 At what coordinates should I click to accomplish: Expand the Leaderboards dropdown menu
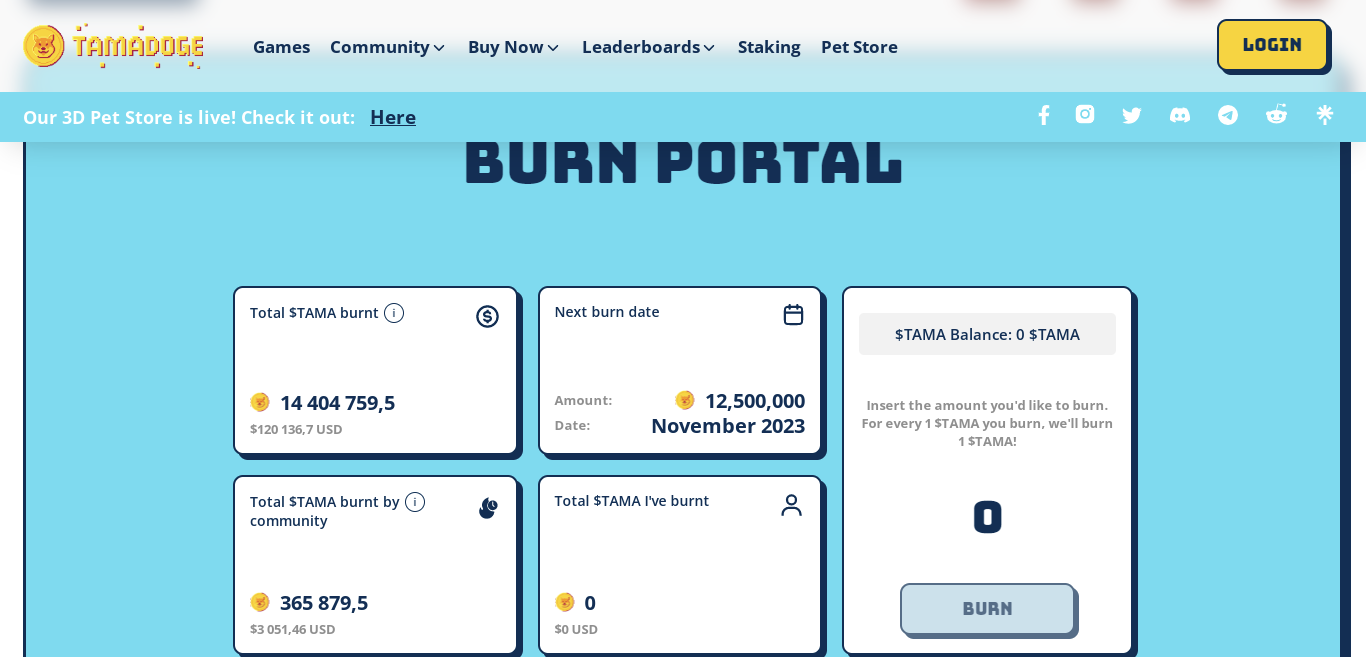click(x=649, y=47)
